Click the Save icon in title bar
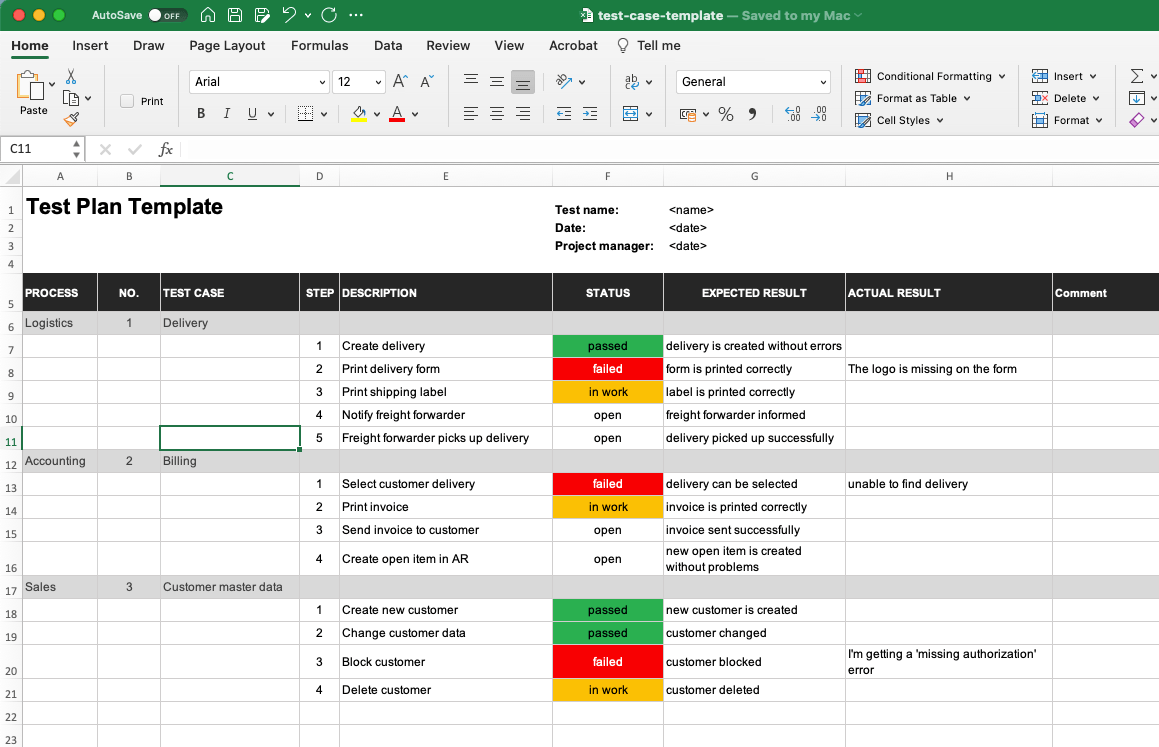Image resolution: width=1159 pixels, height=747 pixels. click(x=234, y=16)
